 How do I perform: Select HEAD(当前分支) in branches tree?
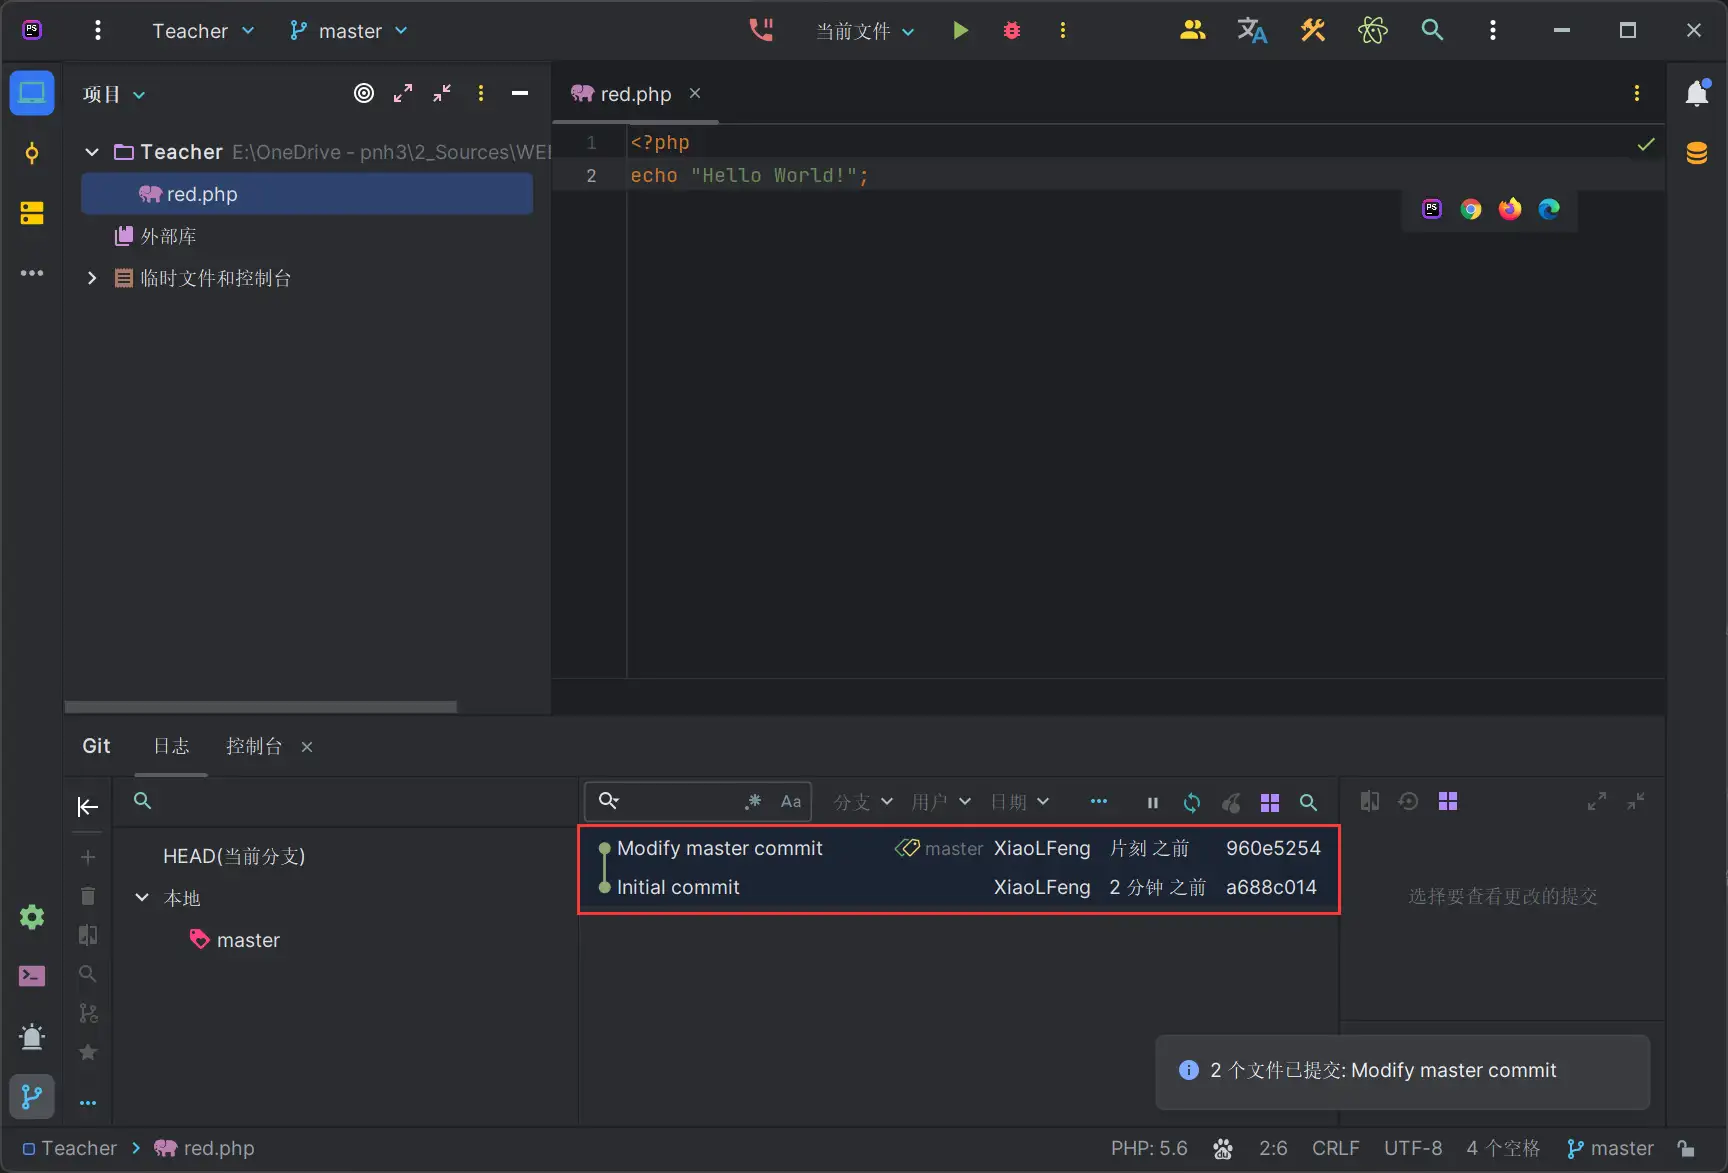(x=234, y=856)
